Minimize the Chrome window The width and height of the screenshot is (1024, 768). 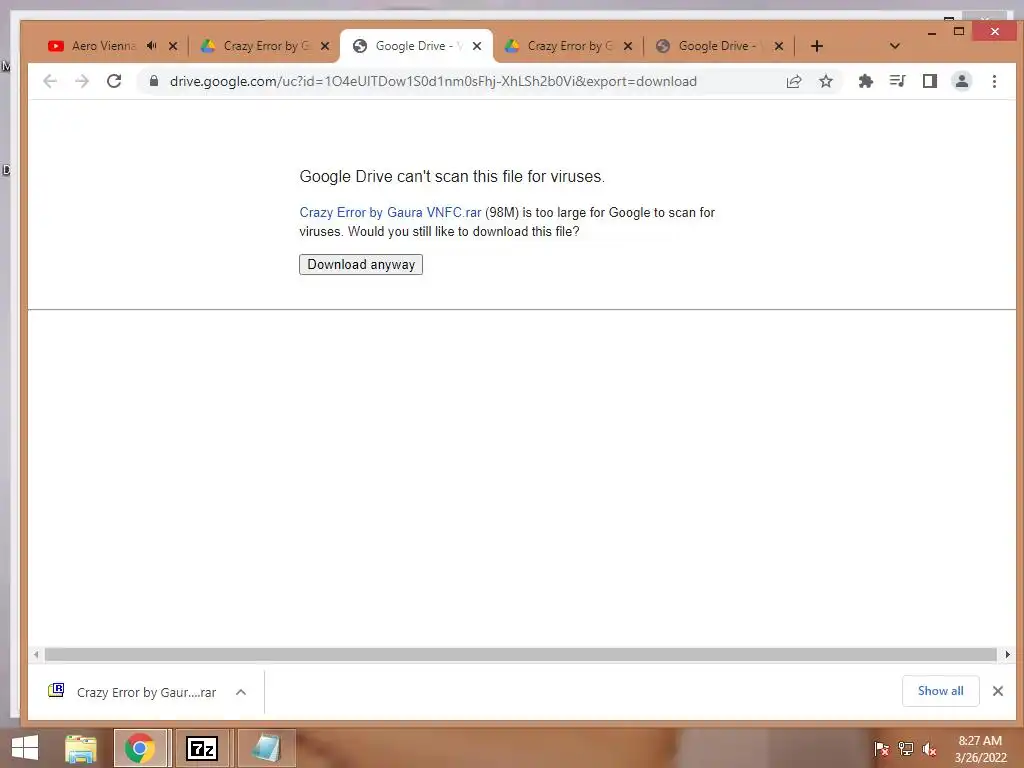[x=932, y=32]
